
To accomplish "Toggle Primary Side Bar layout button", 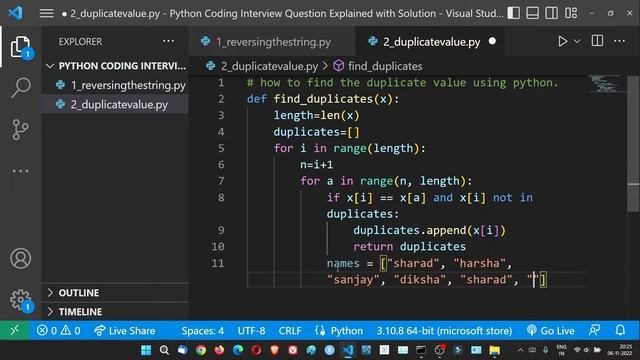I will tap(513, 13).
